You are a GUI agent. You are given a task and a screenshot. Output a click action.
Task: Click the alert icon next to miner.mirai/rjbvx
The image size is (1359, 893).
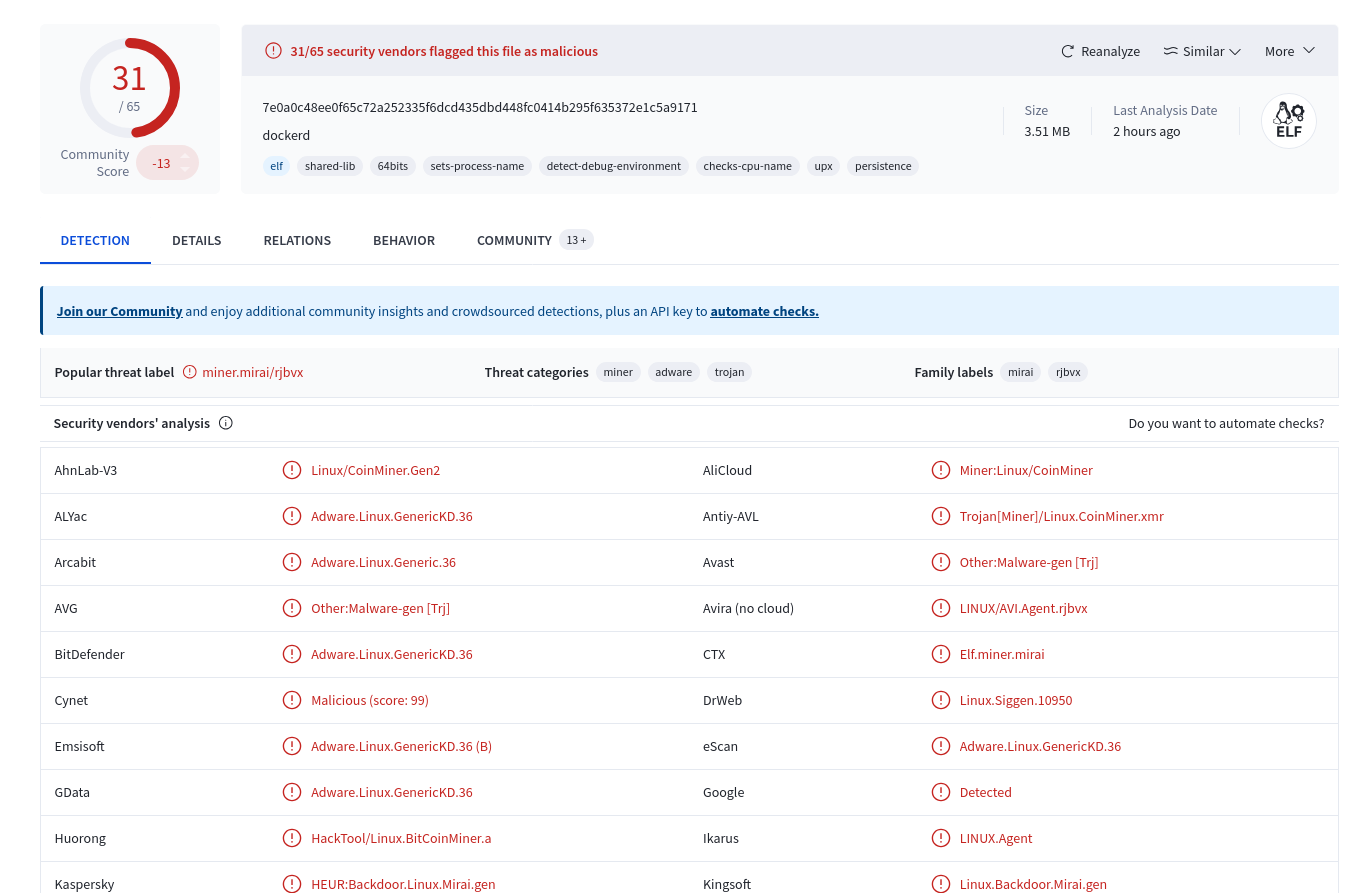(x=190, y=372)
